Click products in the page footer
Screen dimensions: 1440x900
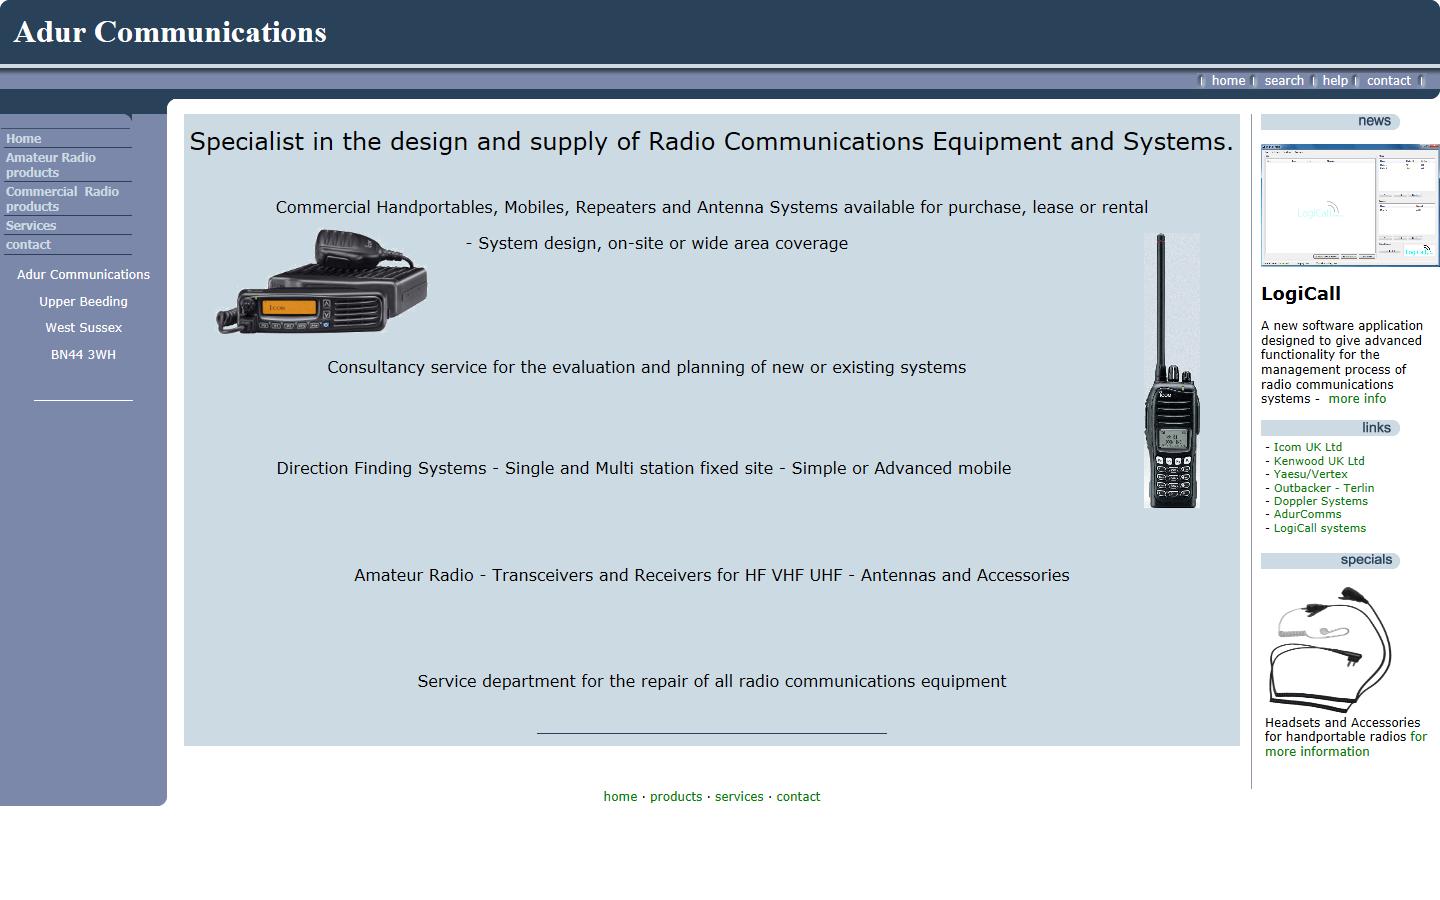click(675, 796)
